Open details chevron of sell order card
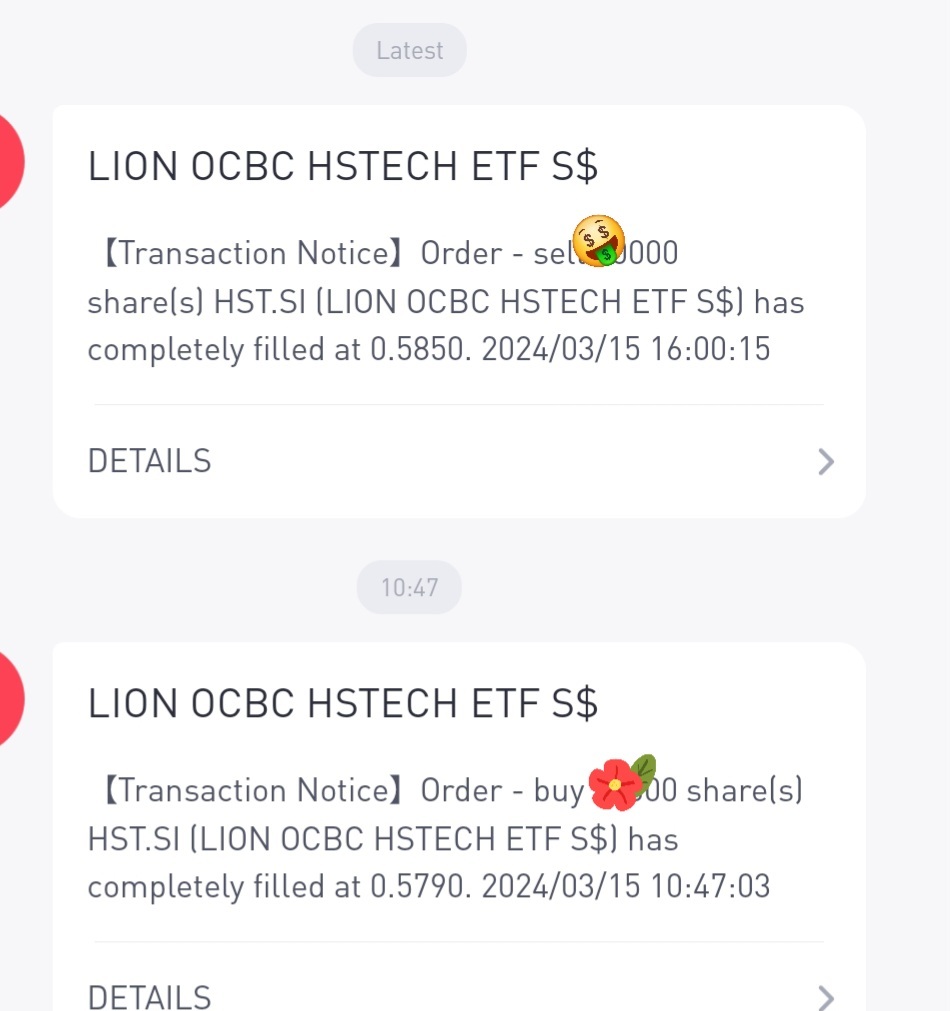Image resolution: width=950 pixels, height=1011 pixels. coord(826,462)
